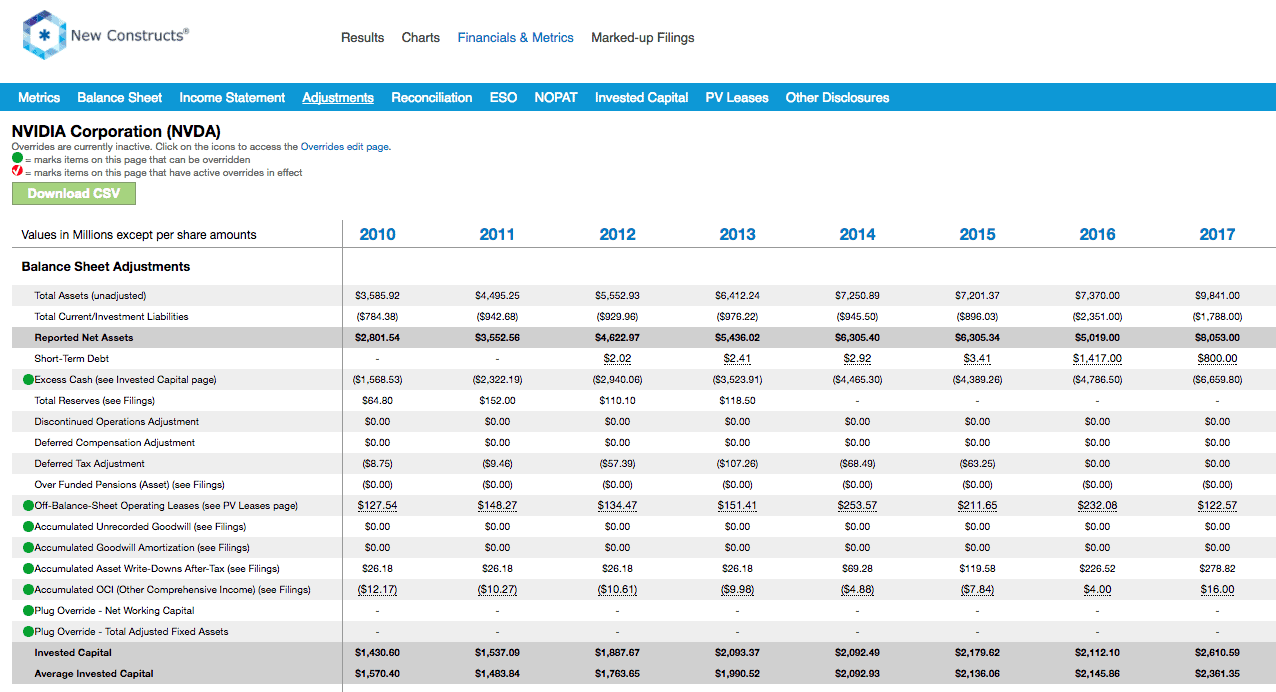
Task: Click 2012 Operating Leases value $134.47
Action: [x=617, y=506]
